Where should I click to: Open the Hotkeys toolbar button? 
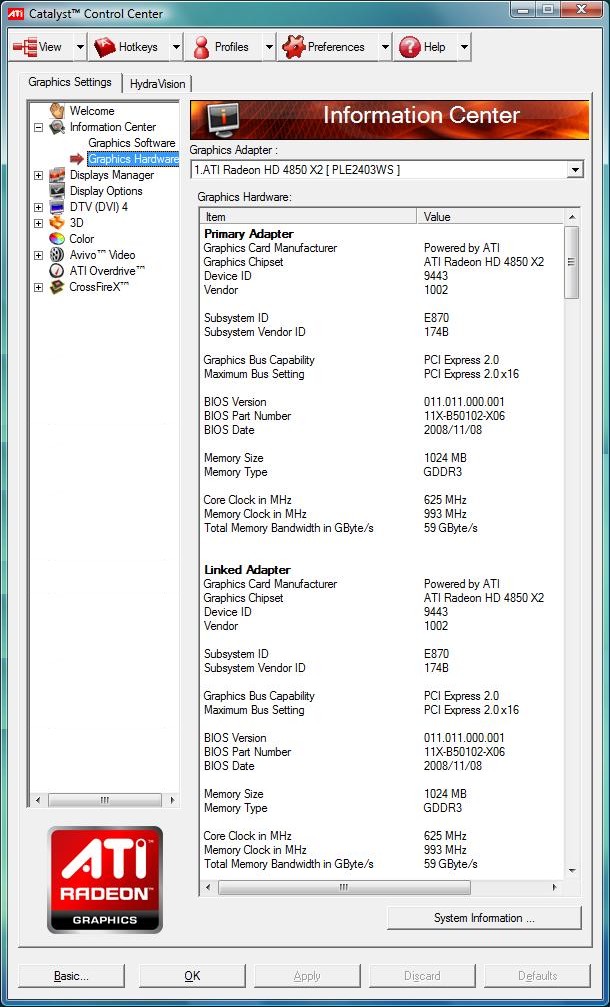tap(129, 47)
